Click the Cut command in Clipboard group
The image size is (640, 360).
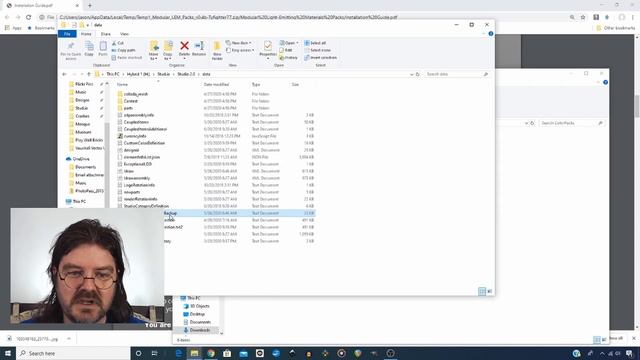tap(118, 43)
